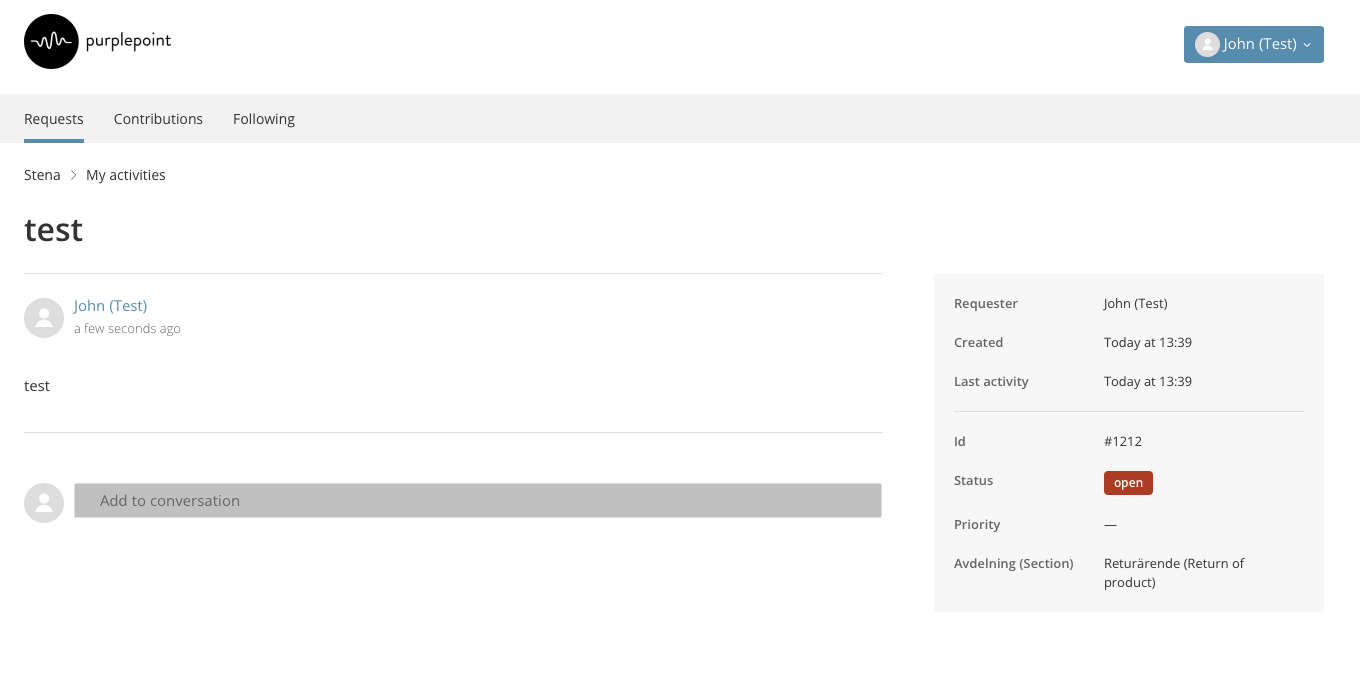Open My activities breadcrumb link
The height and width of the screenshot is (678, 1360).
pyautogui.click(x=126, y=175)
